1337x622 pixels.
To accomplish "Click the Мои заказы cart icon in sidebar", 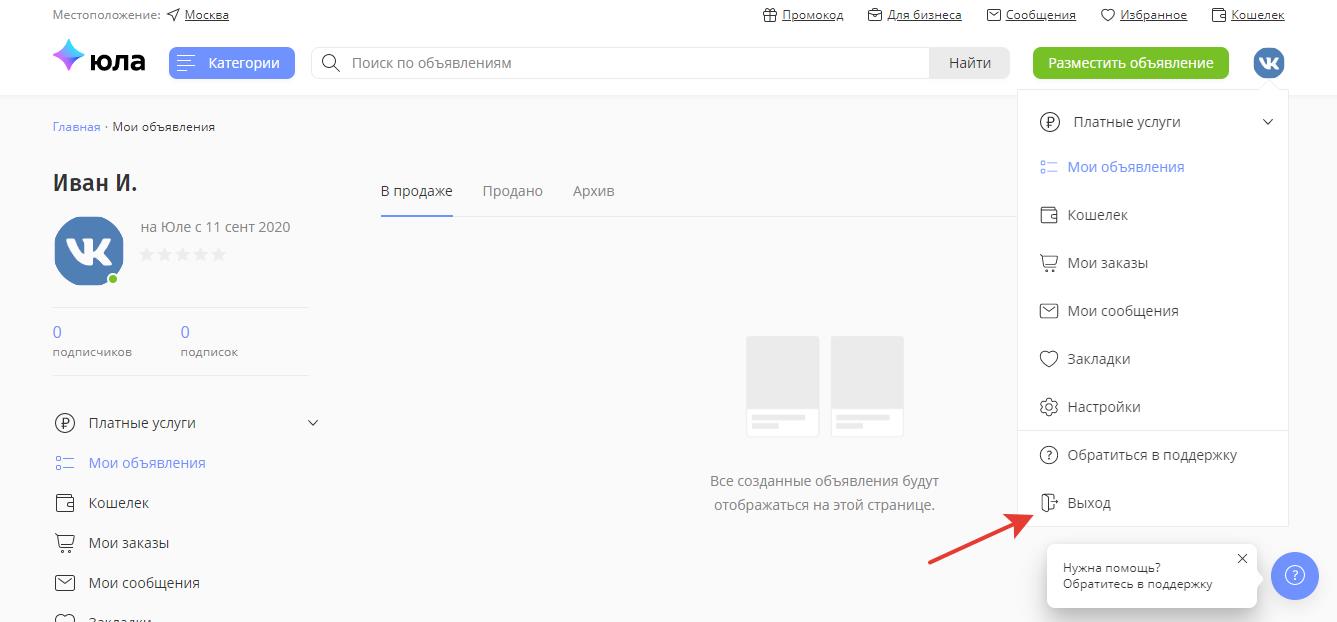I will [x=65, y=543].
